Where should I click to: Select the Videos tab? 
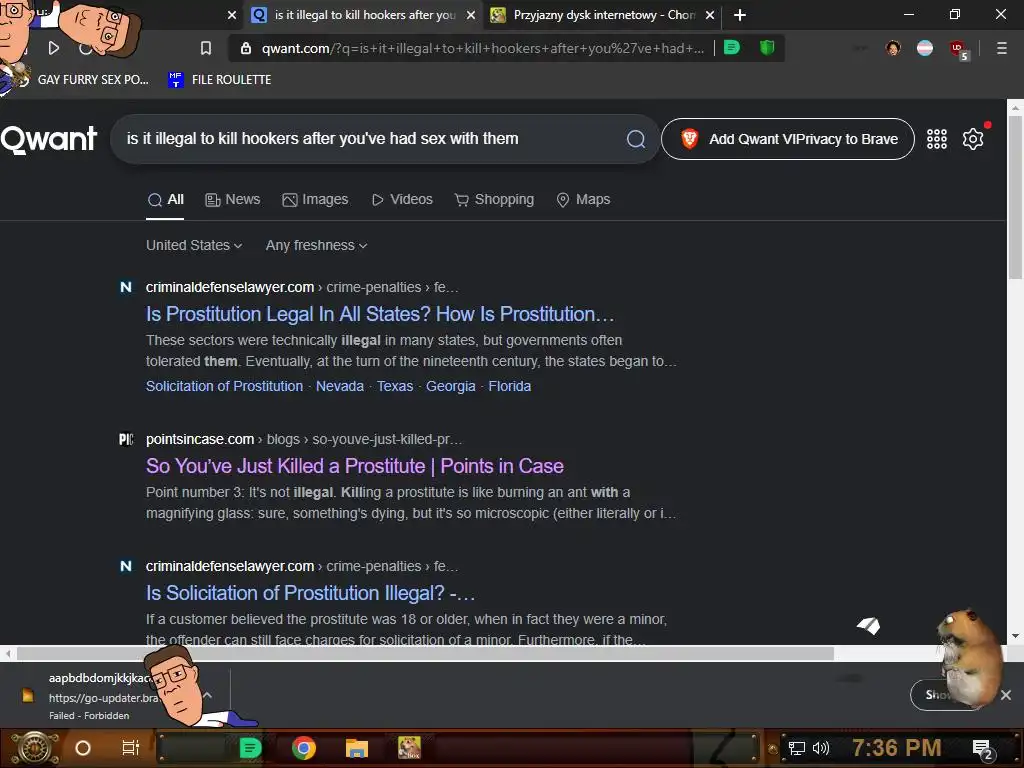point(402,200)
